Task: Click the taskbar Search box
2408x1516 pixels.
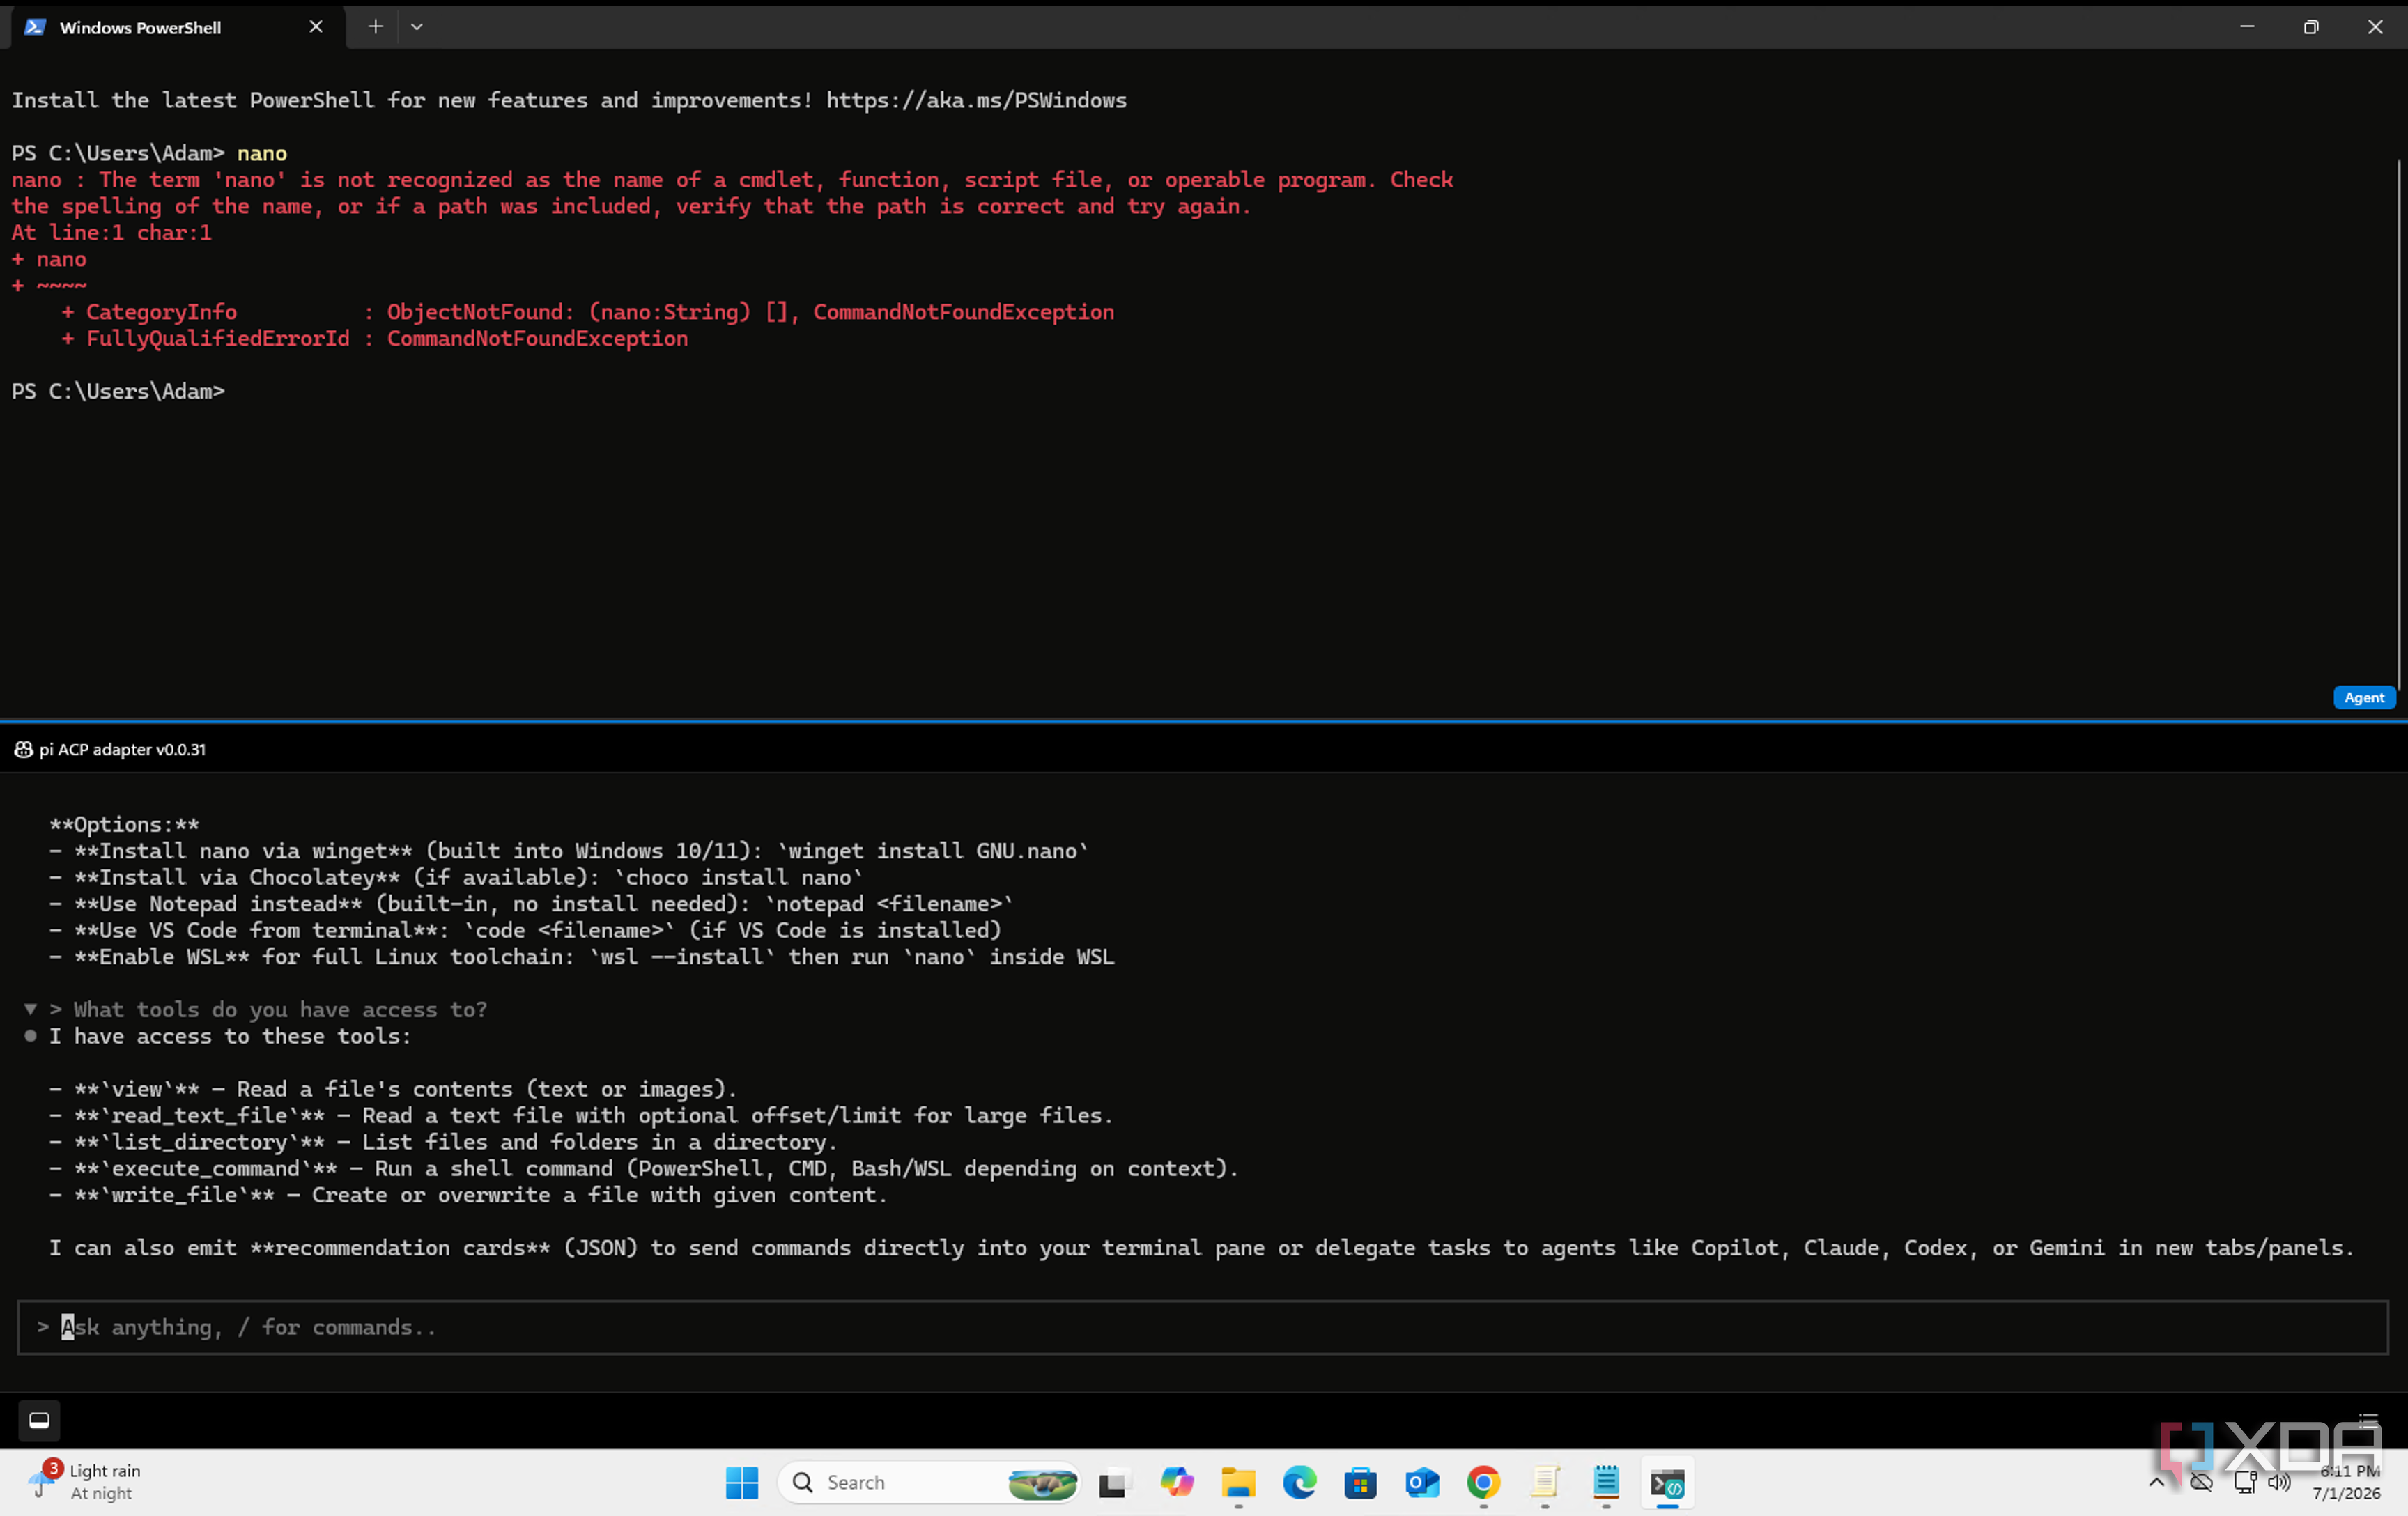Action: coord(929,1482)
